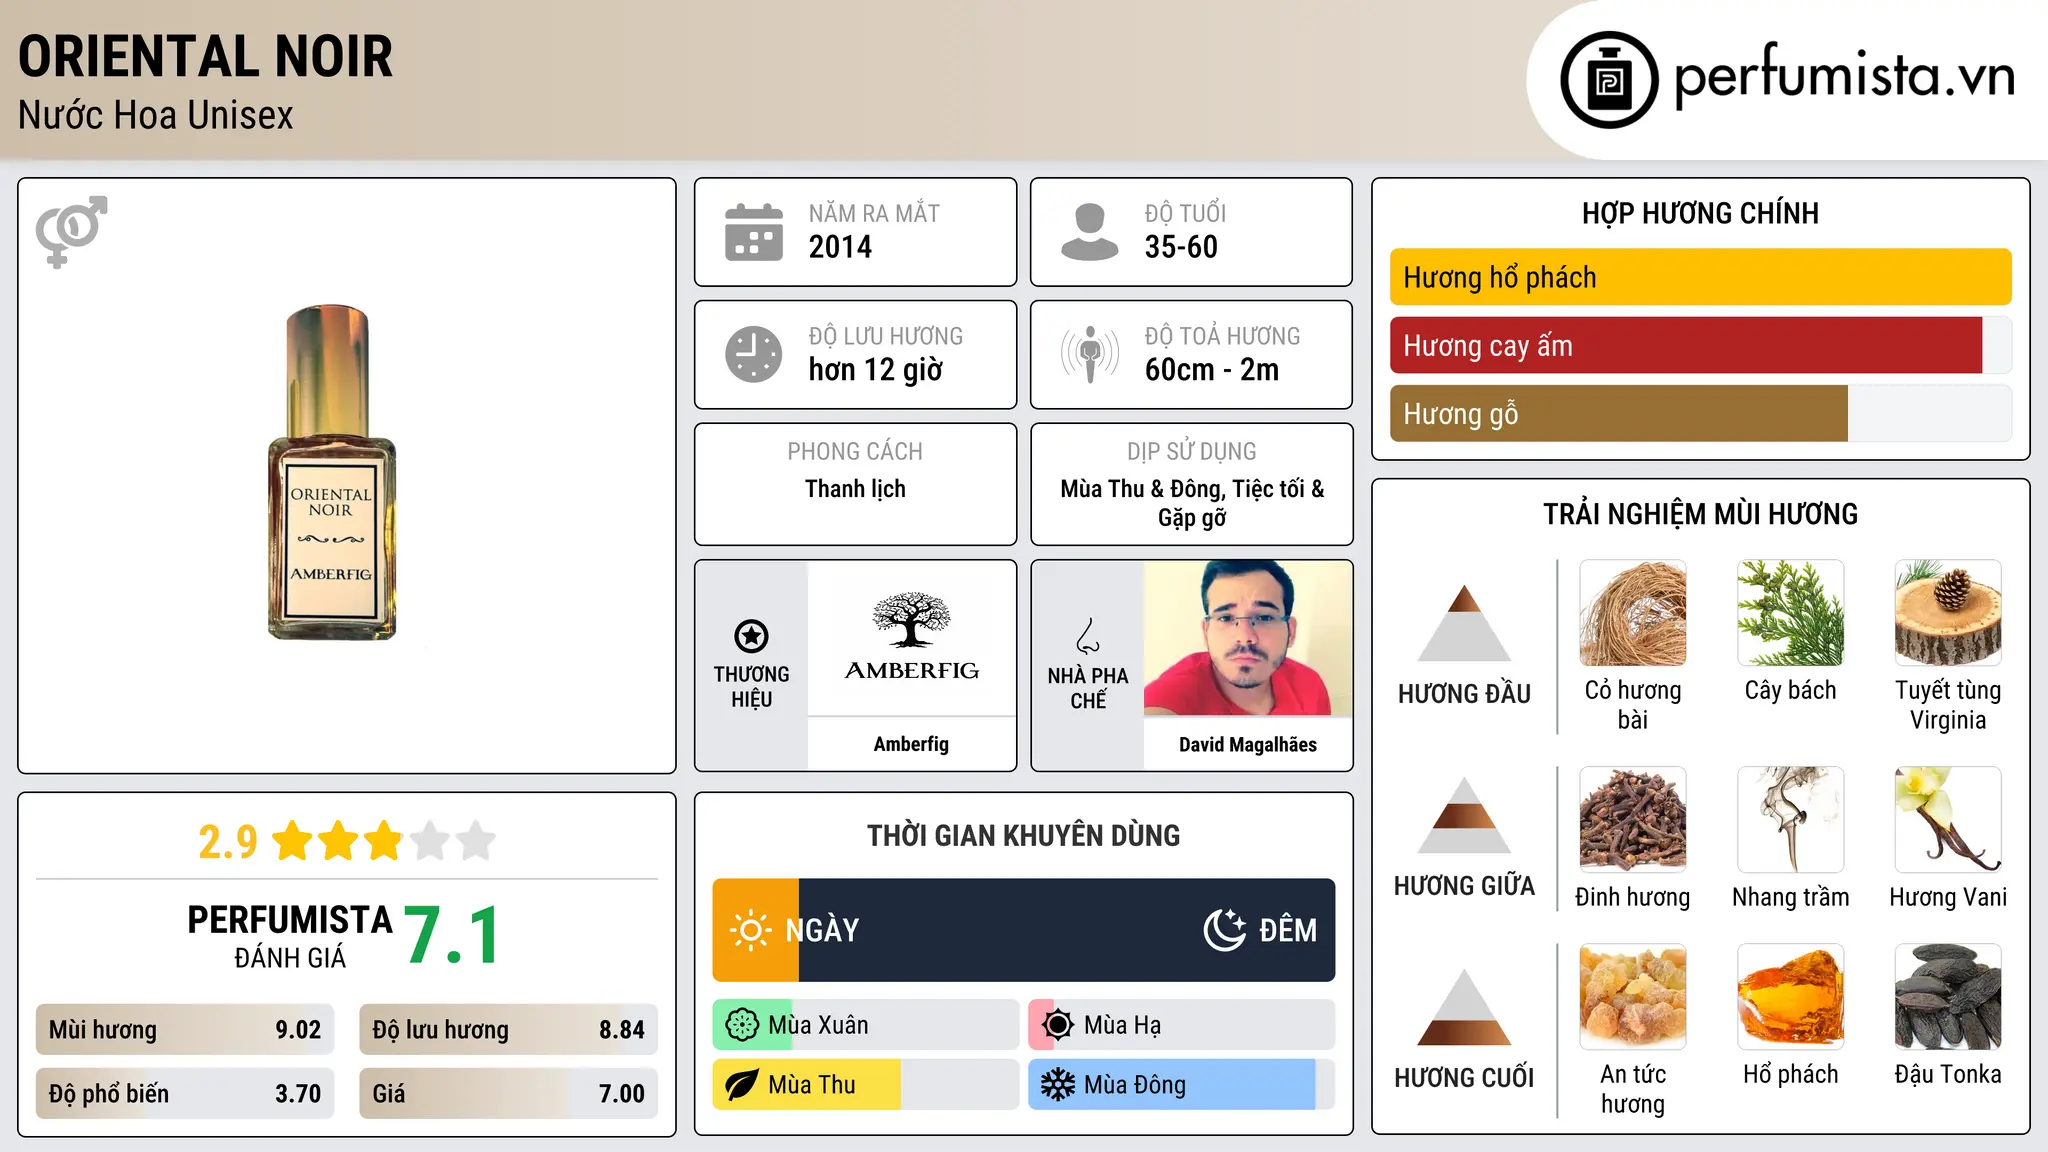This screenshot has width=2048, height=1152.
Task: Click the 2.9 star rating number
Action: [x=228, y=842]
